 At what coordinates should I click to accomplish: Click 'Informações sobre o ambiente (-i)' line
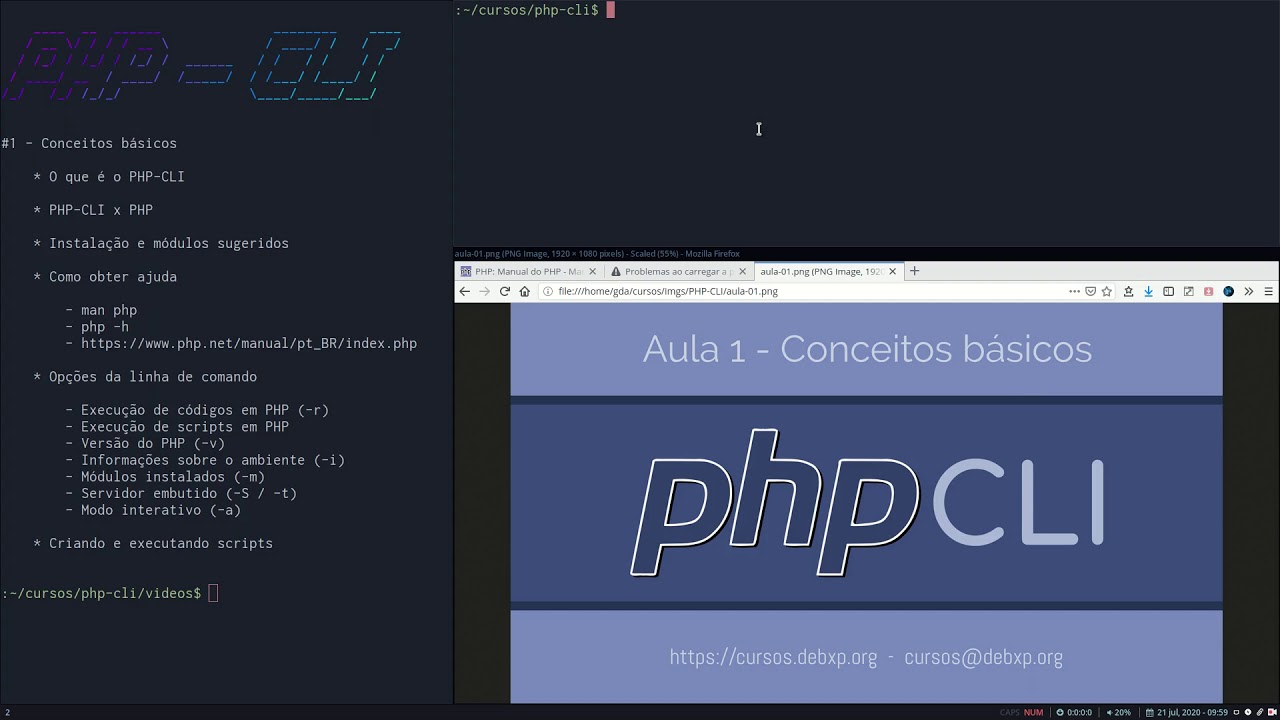205,460
